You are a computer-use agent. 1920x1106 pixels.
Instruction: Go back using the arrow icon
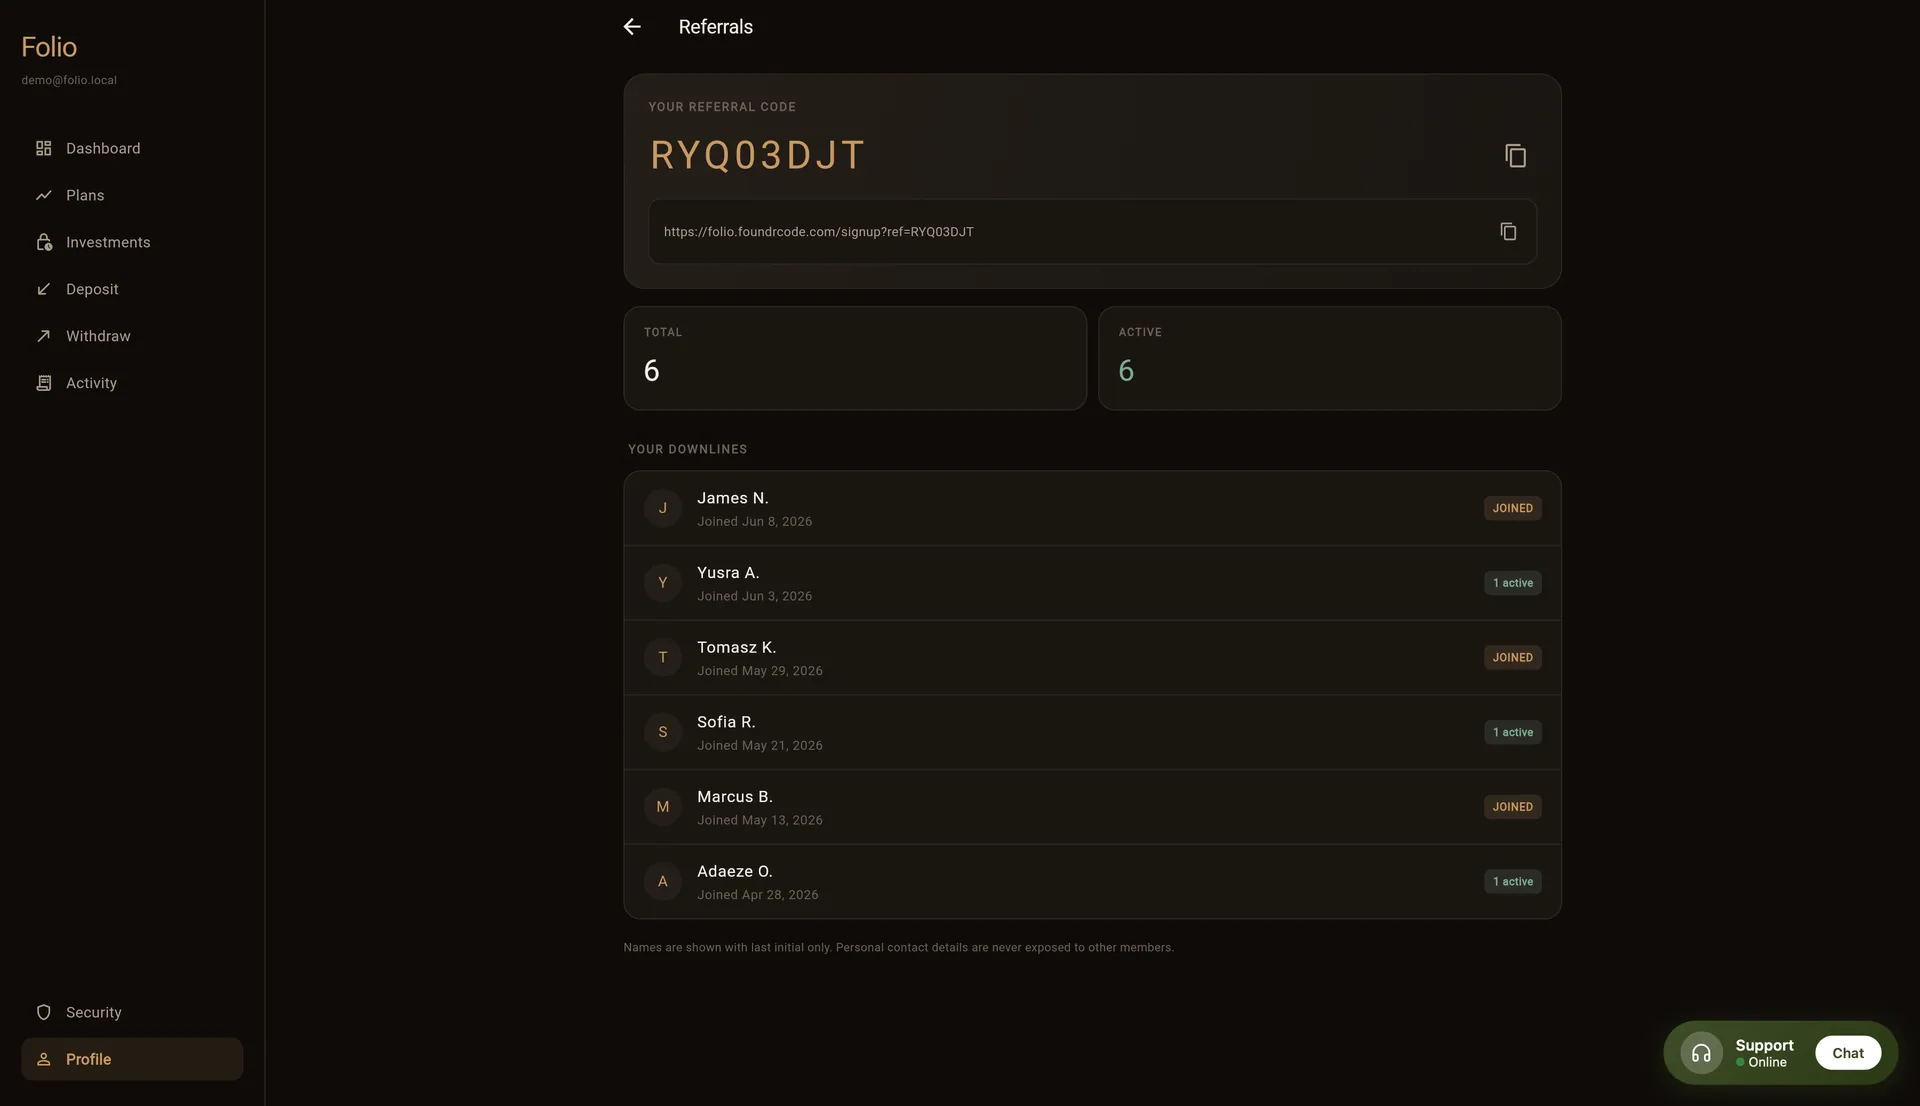[632, 27]
